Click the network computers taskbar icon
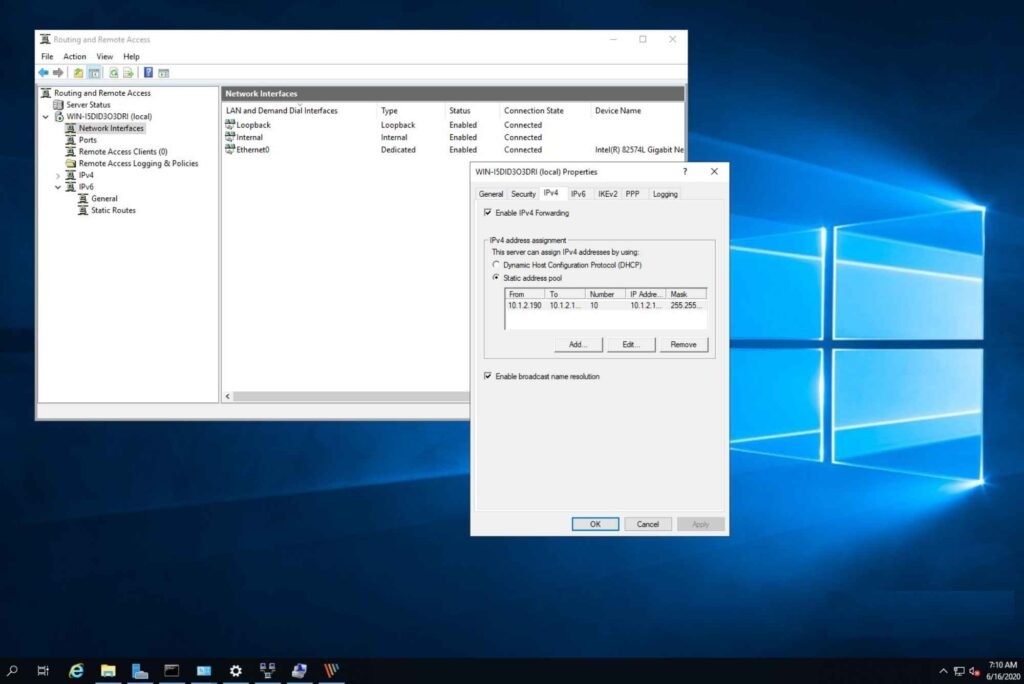This screenshot has width=1024, height=684. pyautogui.click(x=268, y=670)
